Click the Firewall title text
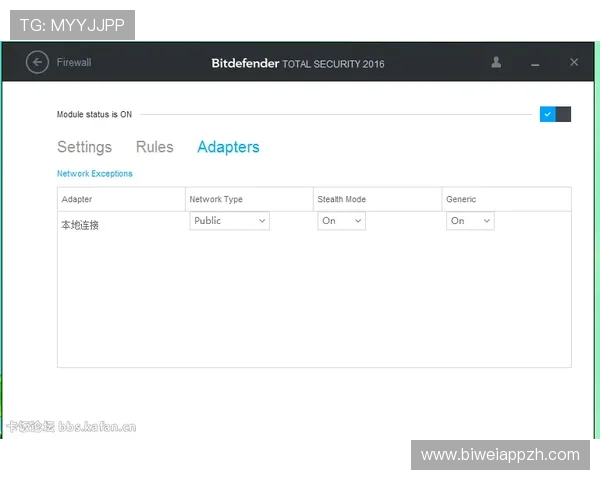This screenshot has width=600, height=480. coord(74,62)
